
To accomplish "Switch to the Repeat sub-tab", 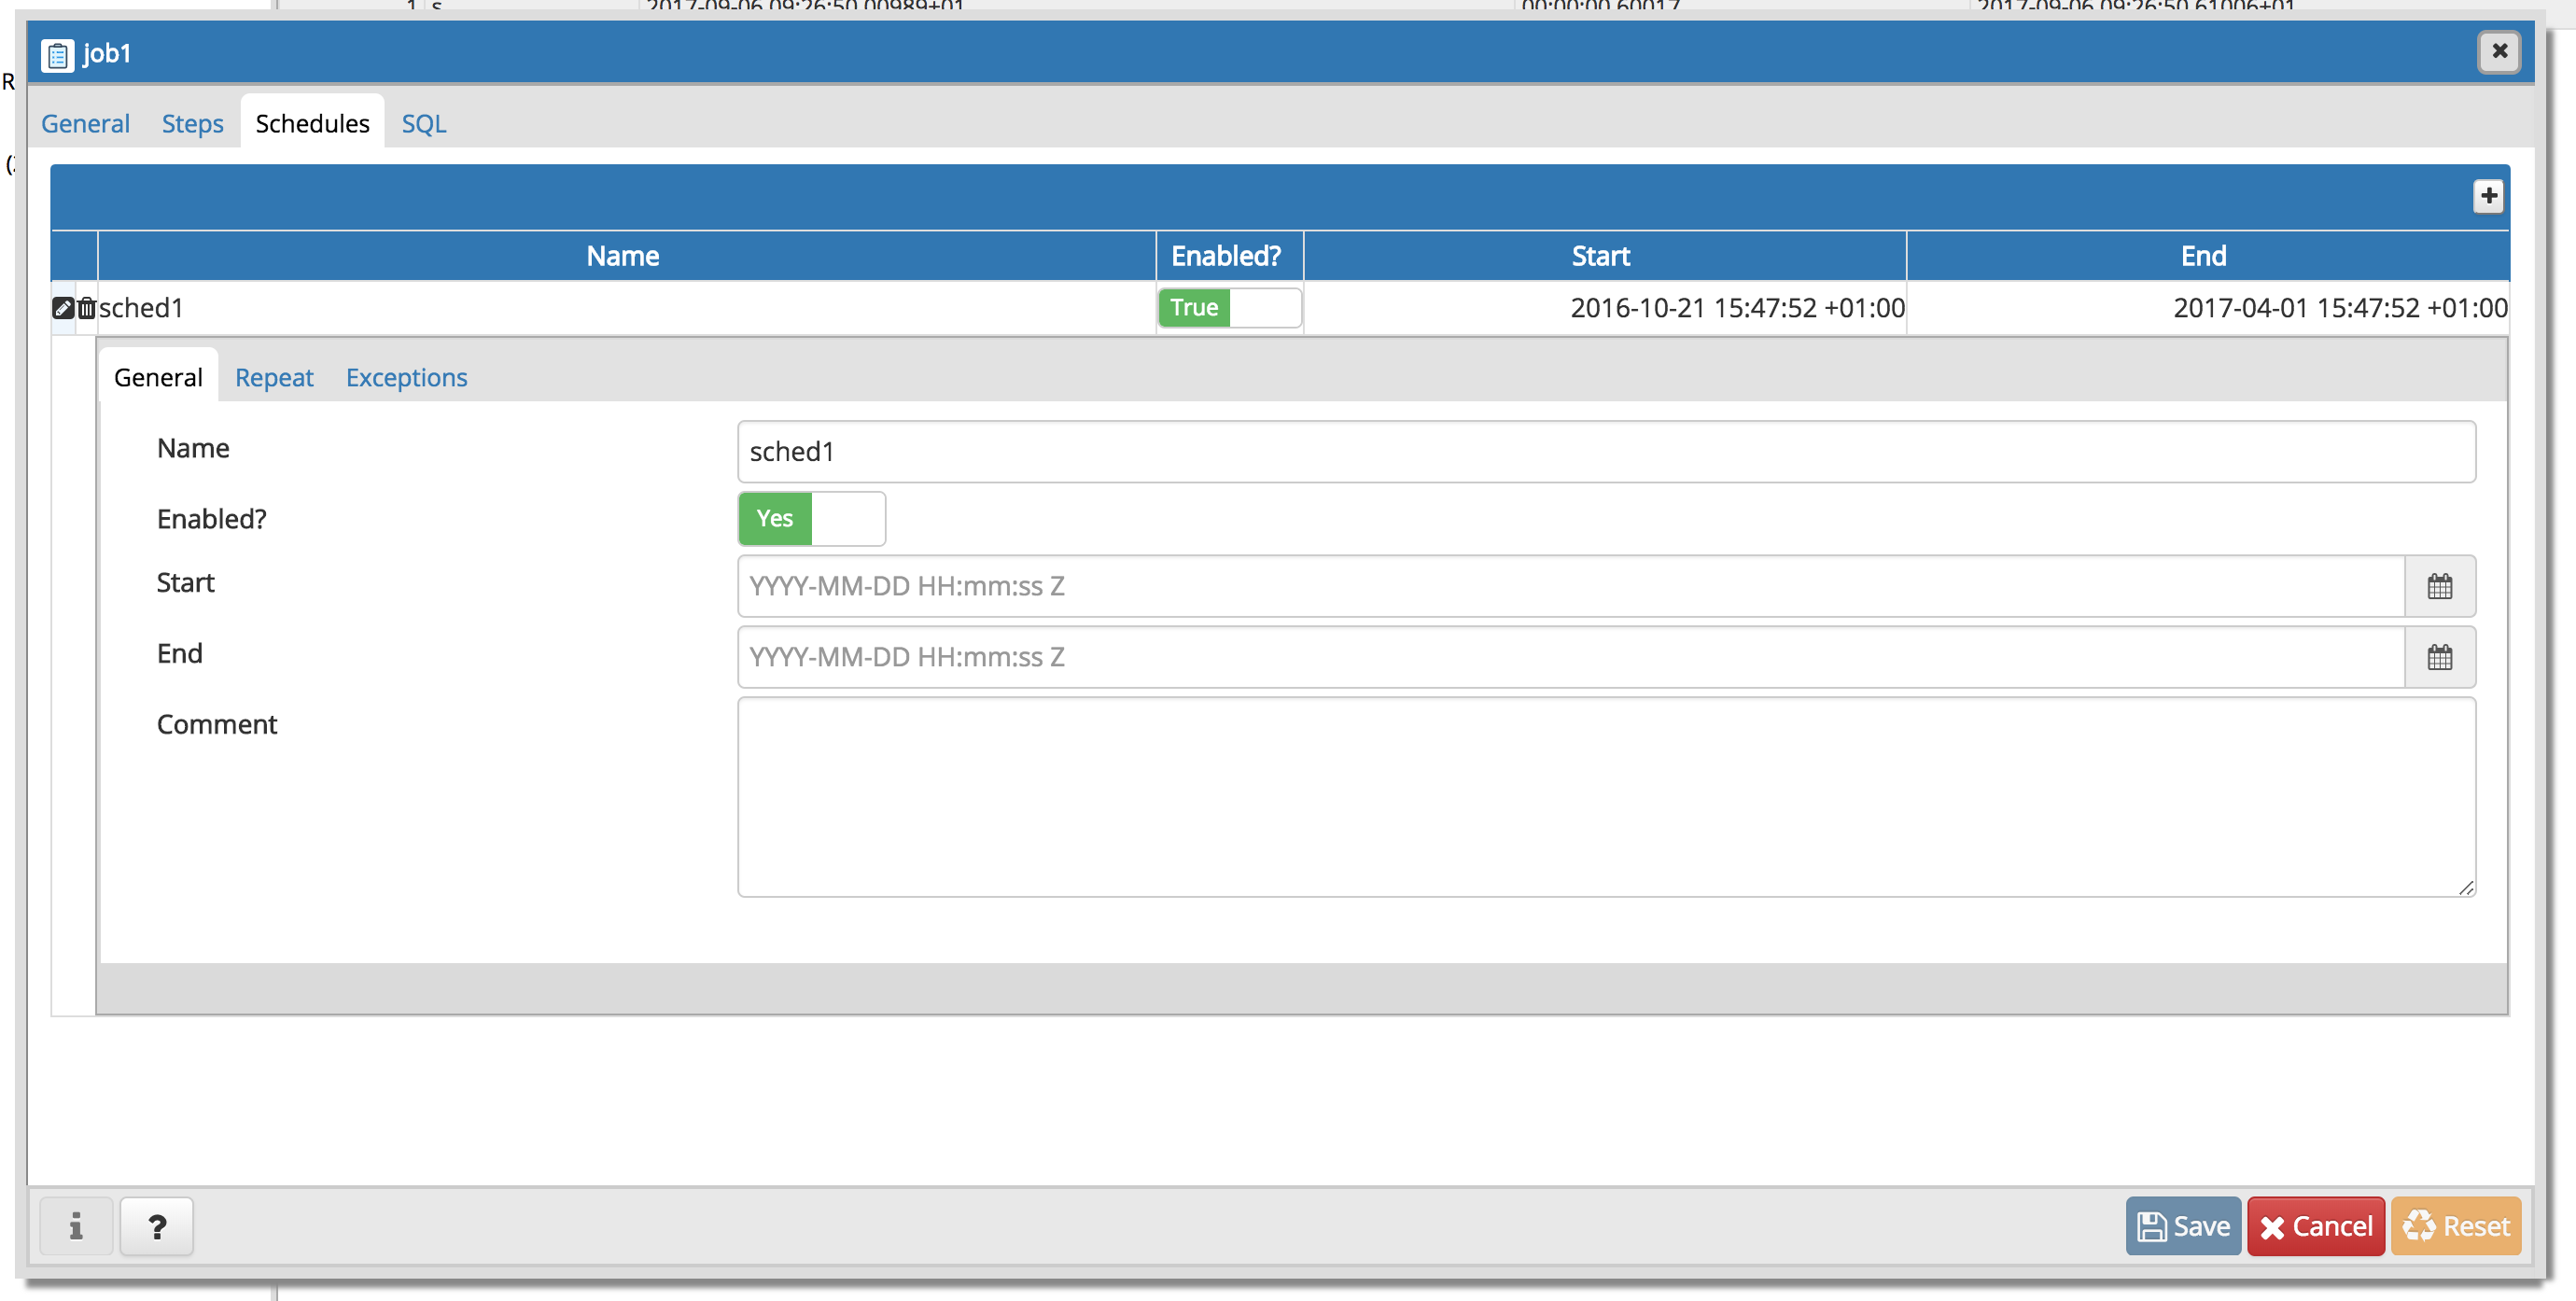I will [274, 378].
